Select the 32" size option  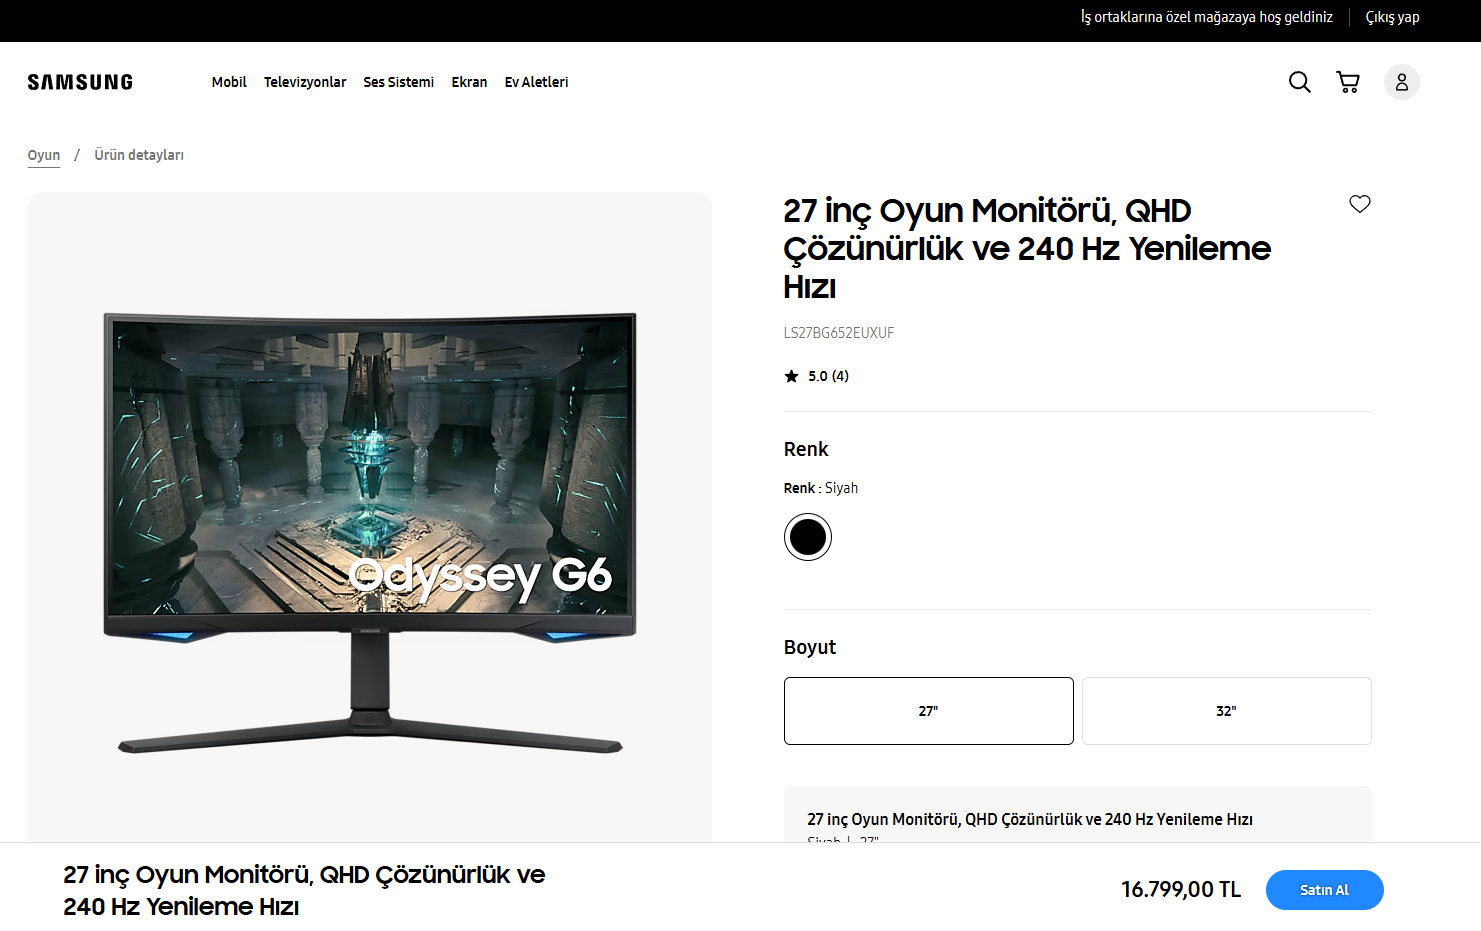coord(1226,711)
